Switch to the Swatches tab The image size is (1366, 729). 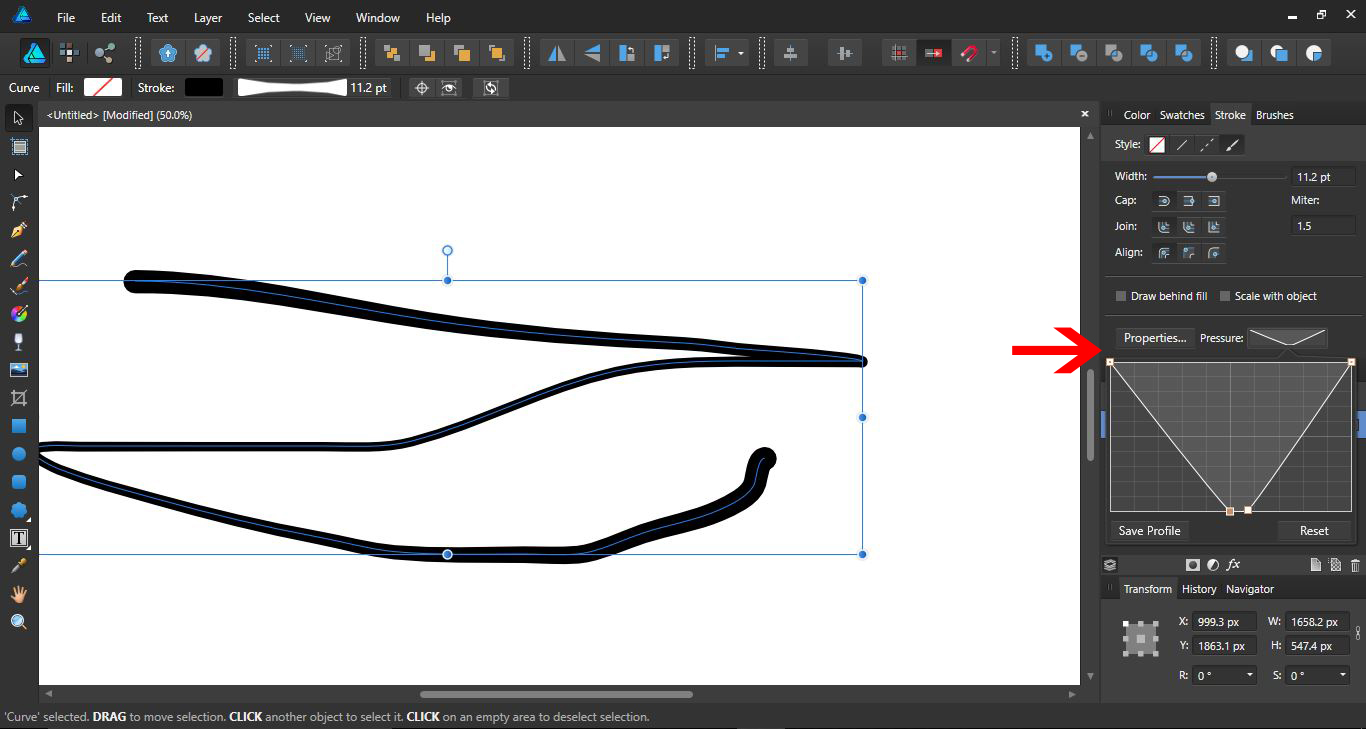tap(1182, 114)
